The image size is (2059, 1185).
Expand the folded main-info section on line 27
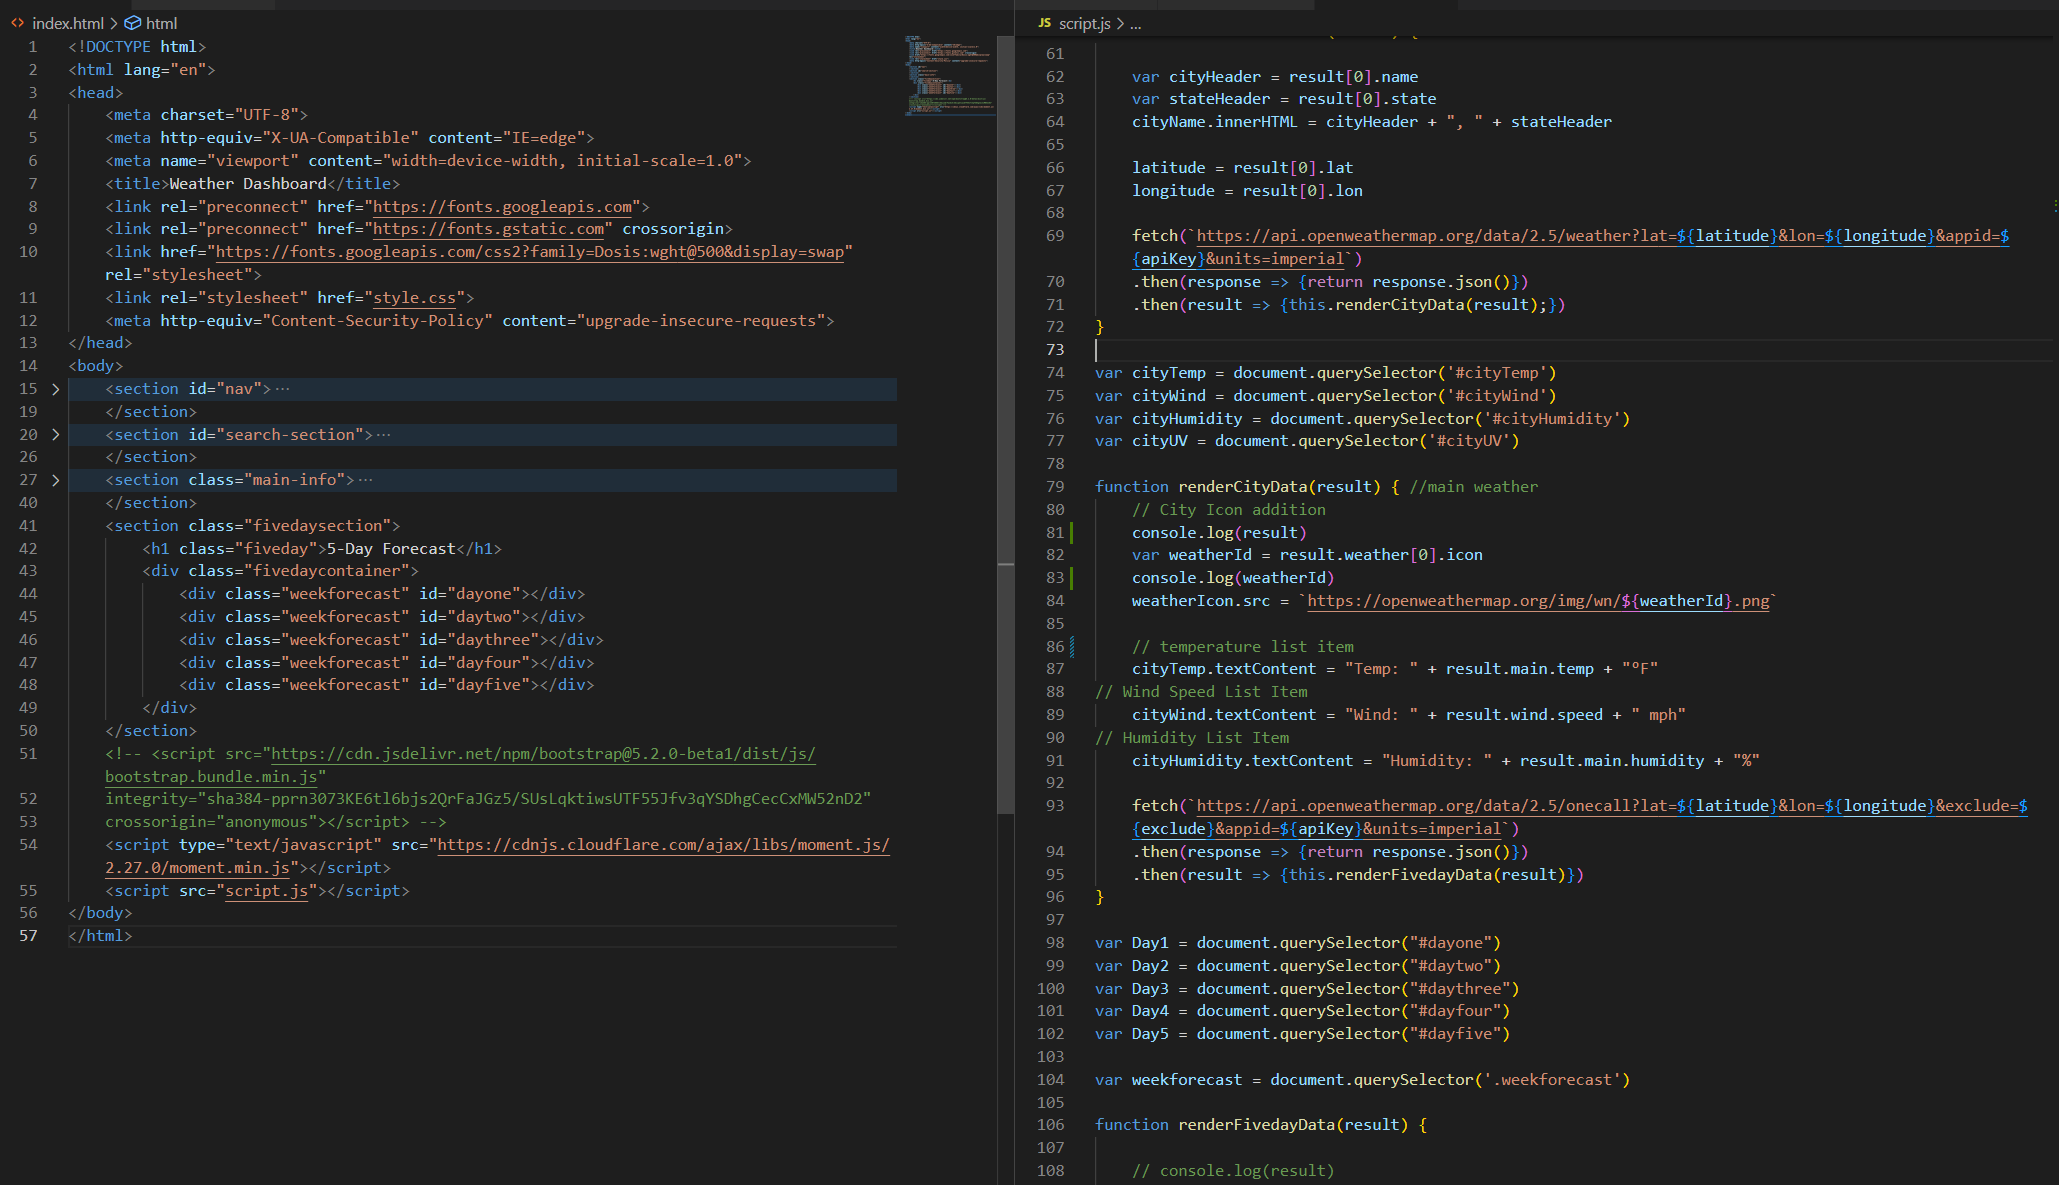coord(55,480)
